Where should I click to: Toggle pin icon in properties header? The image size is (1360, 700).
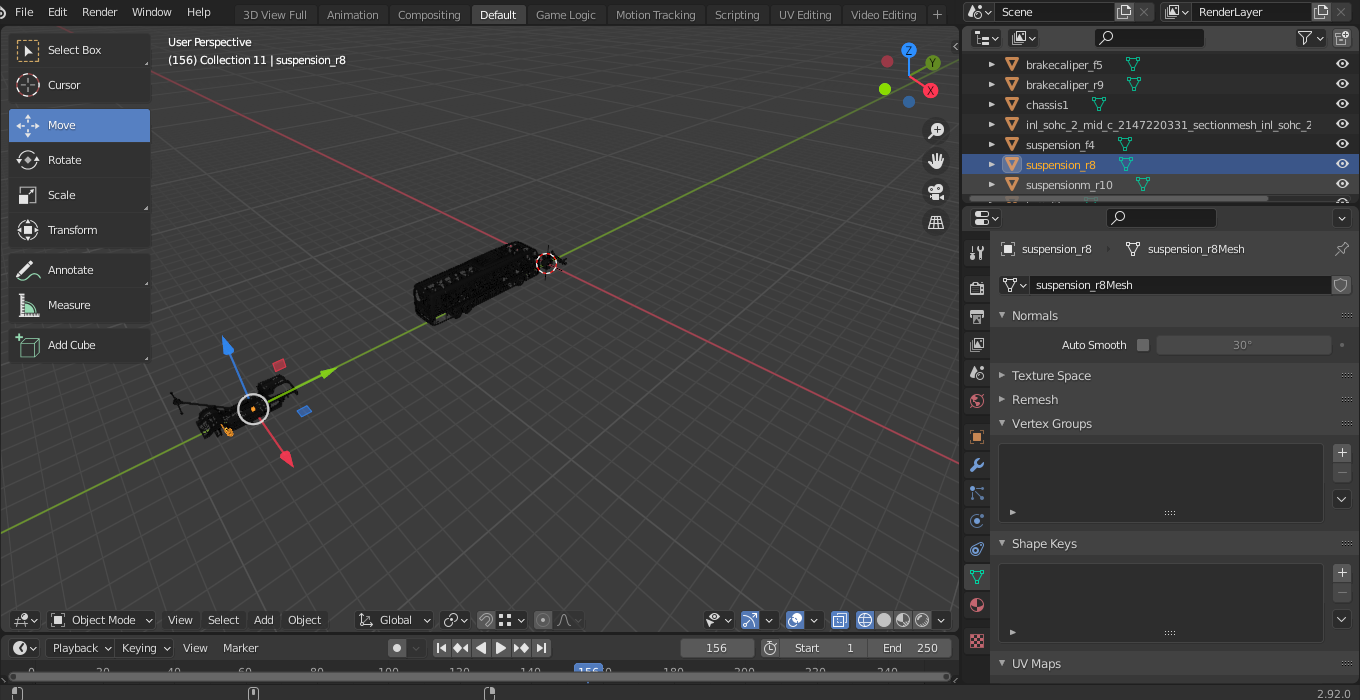(1342, 249)
